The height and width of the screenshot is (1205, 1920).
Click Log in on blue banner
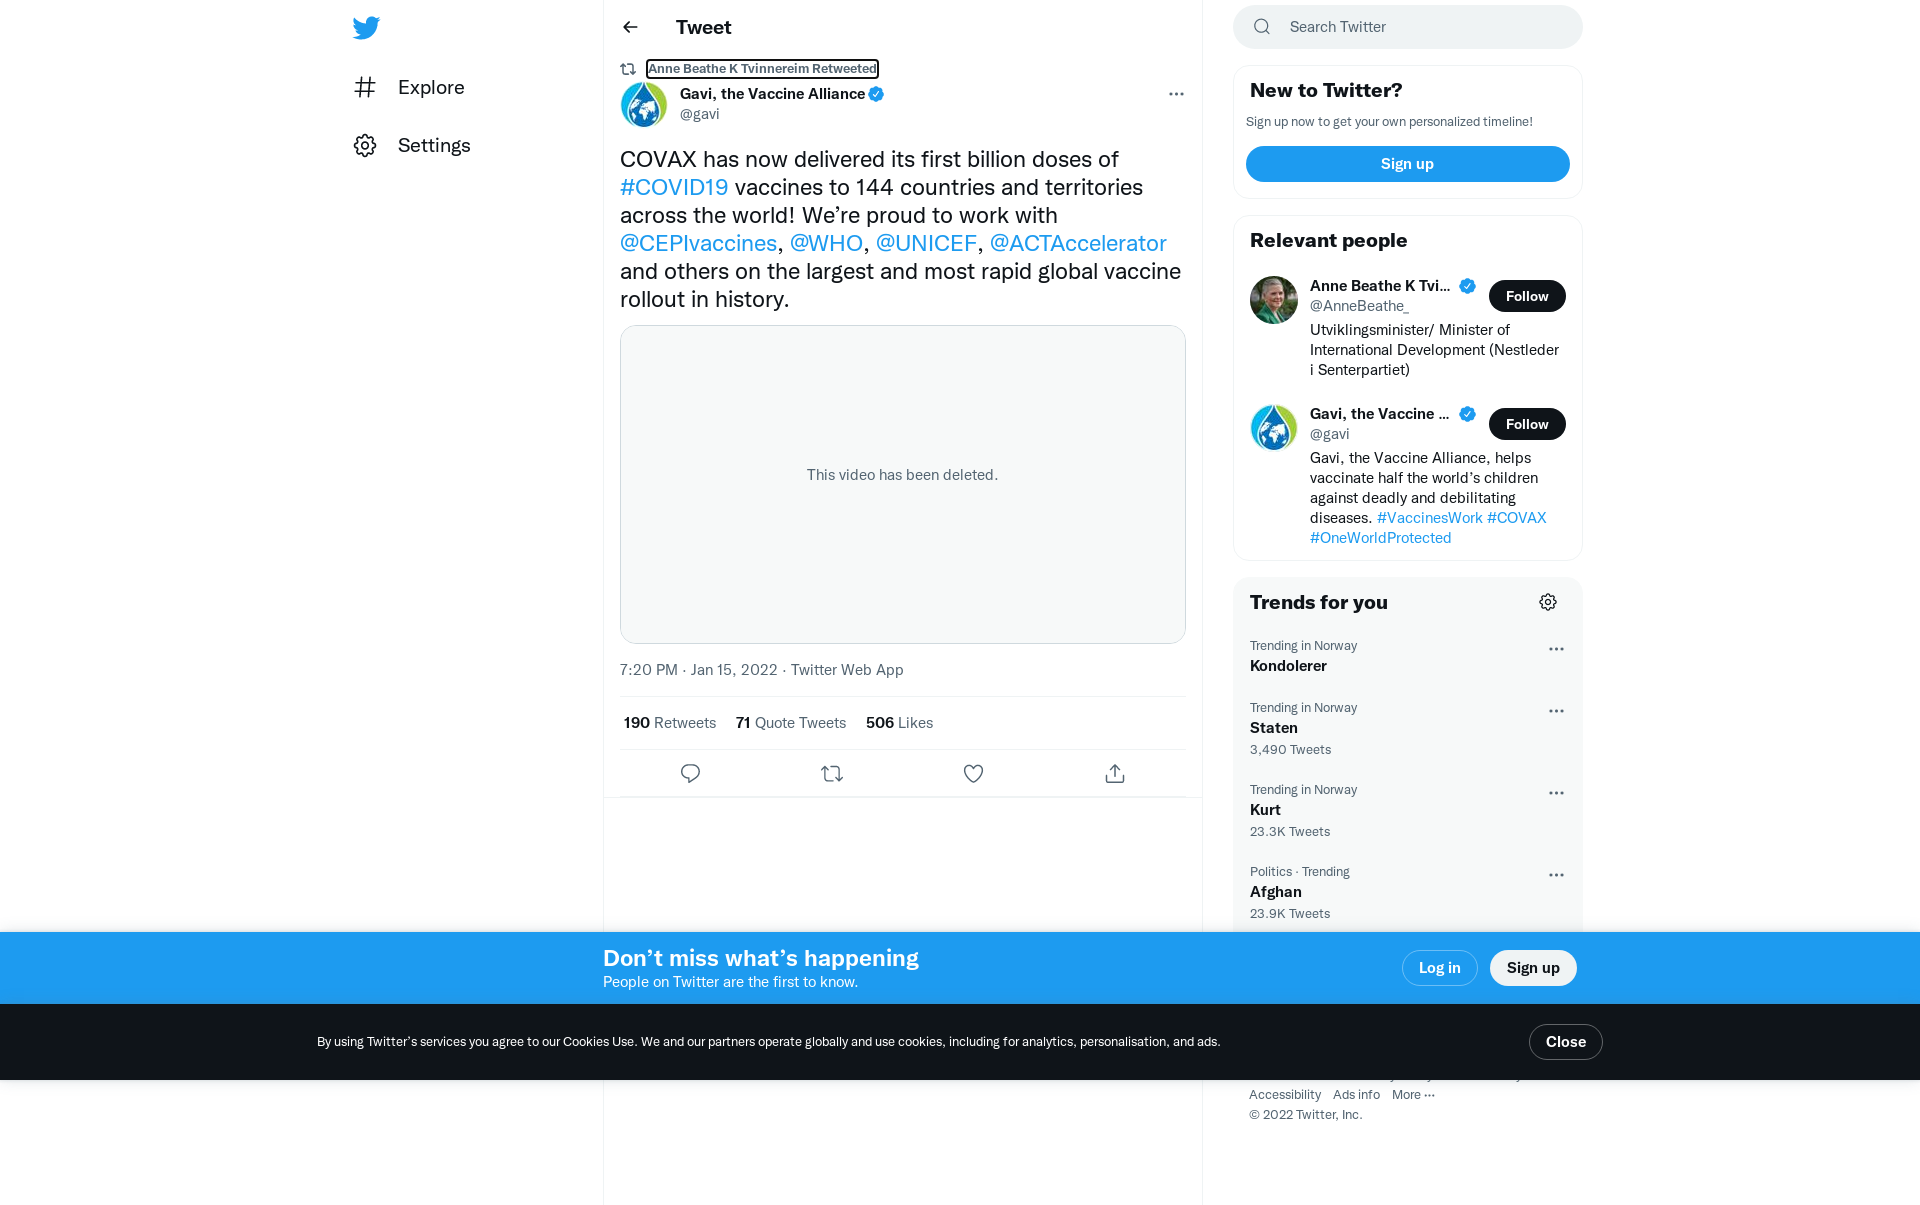click(x=1439, y=968)
